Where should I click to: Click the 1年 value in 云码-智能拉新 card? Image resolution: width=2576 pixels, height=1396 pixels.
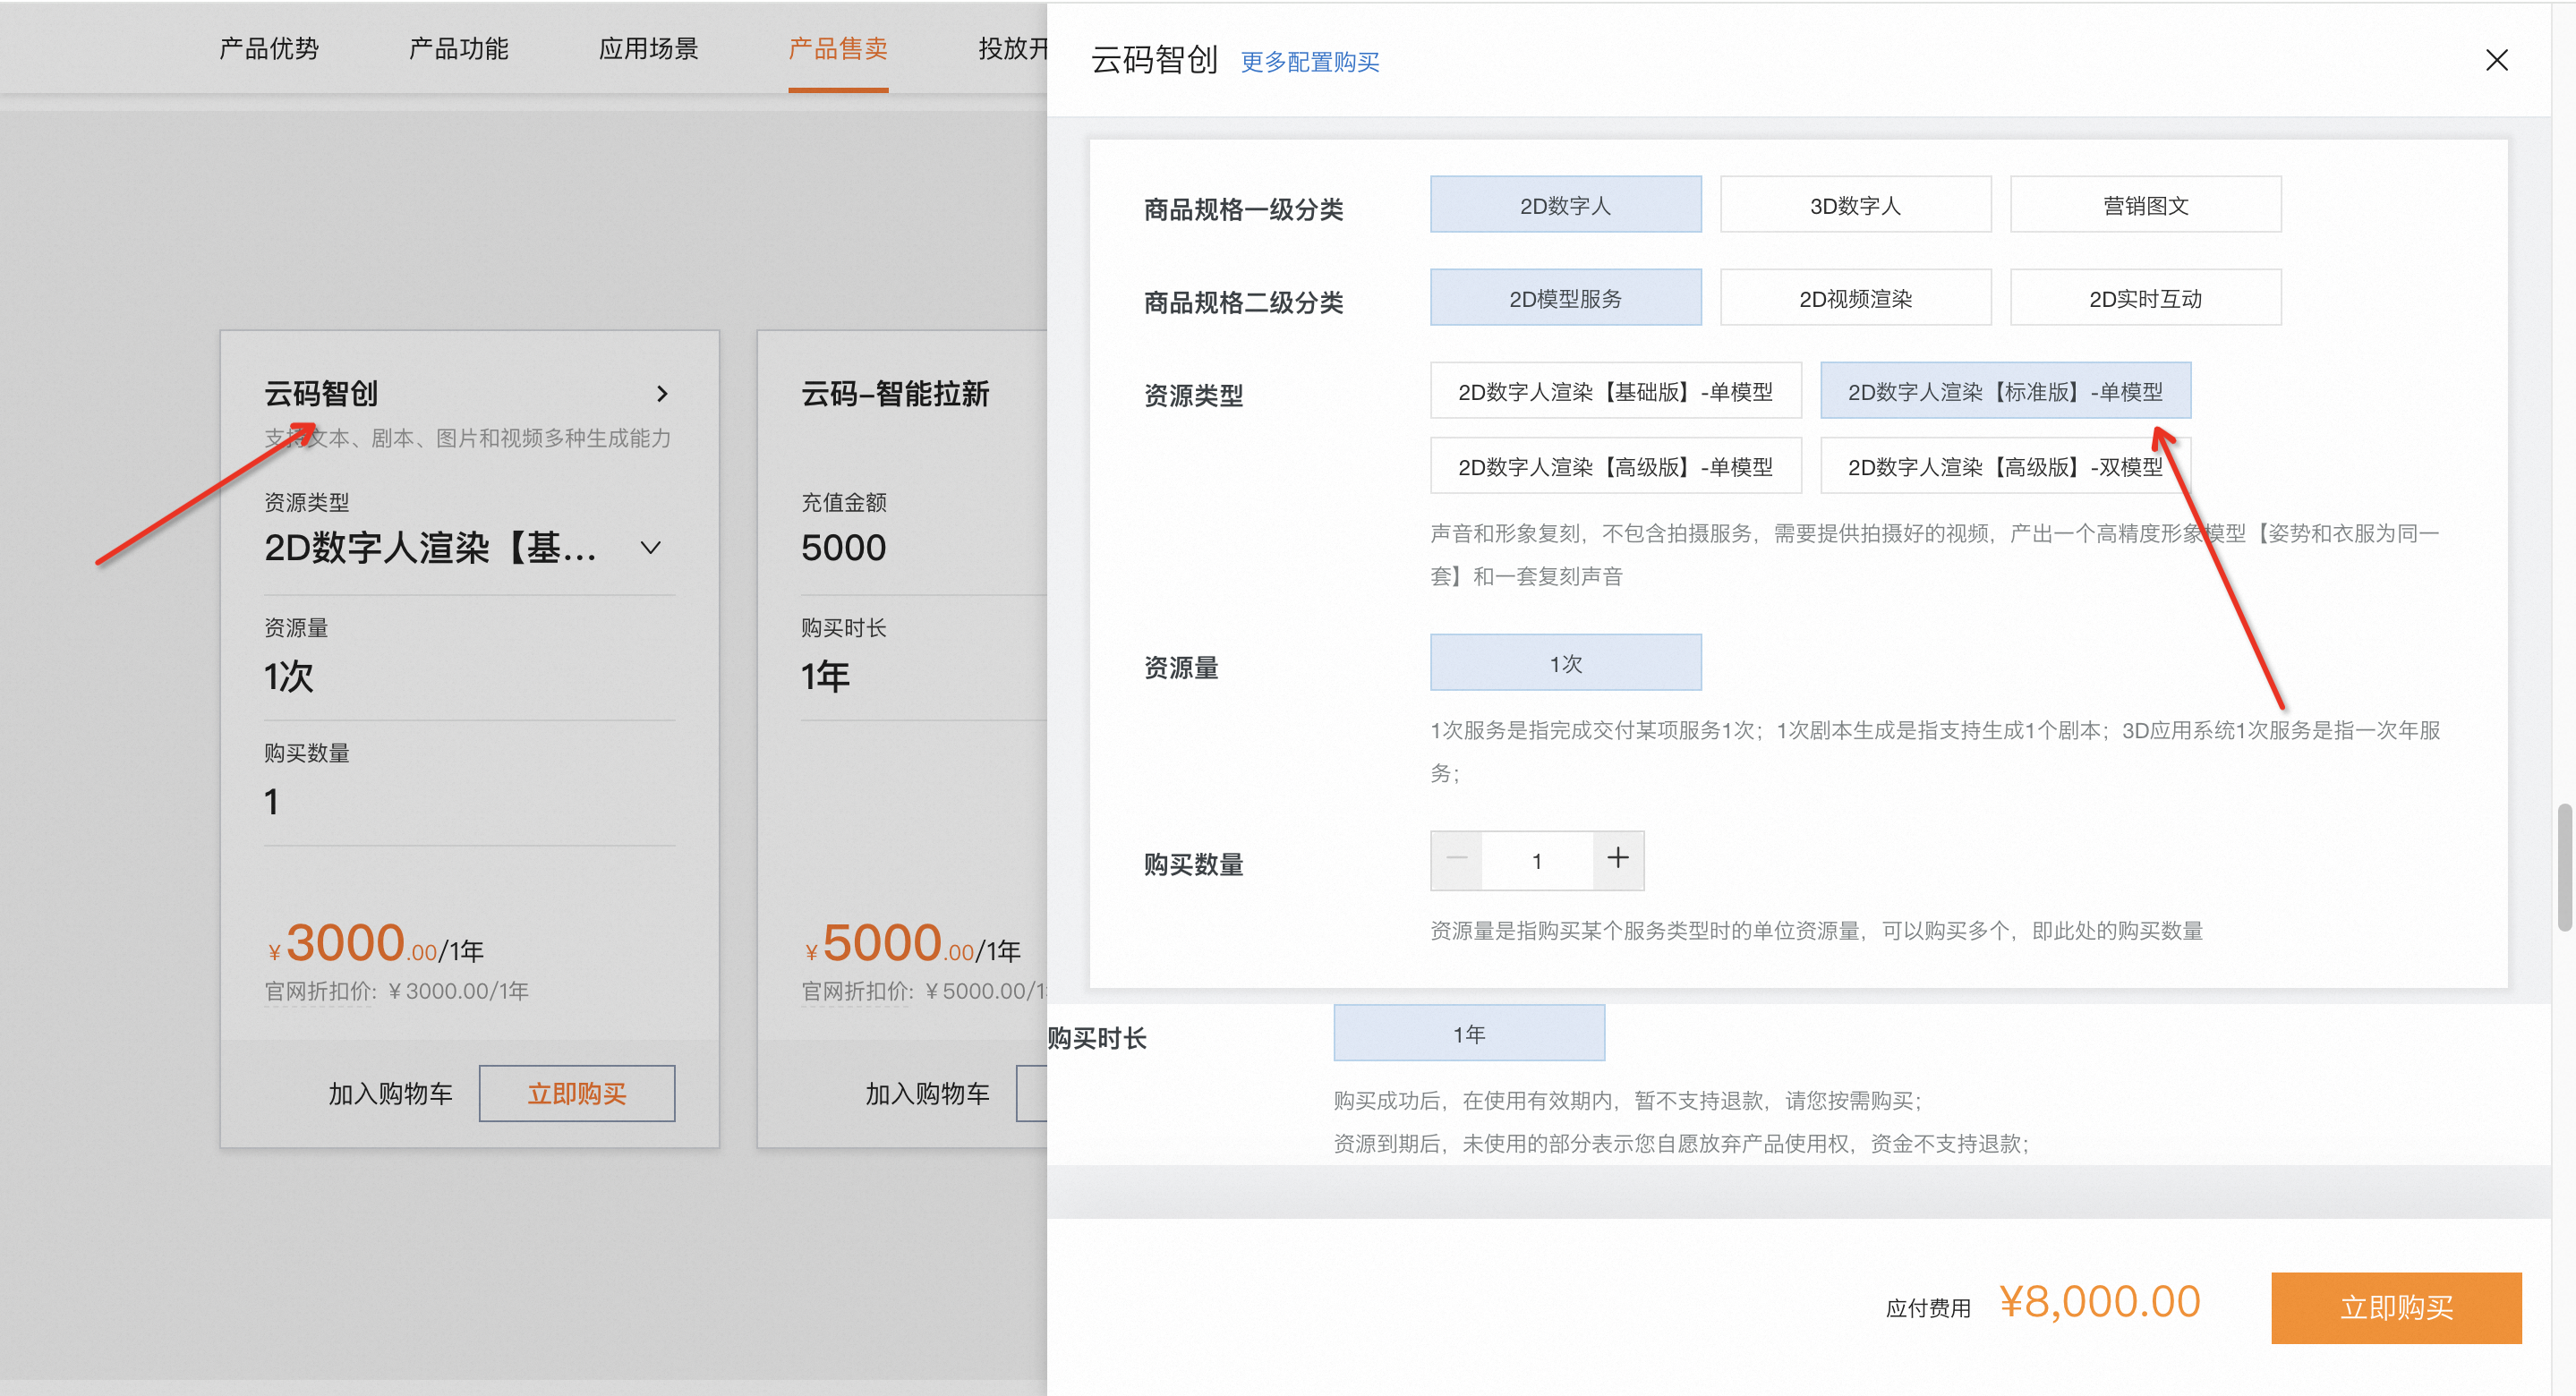click(826, 677)
